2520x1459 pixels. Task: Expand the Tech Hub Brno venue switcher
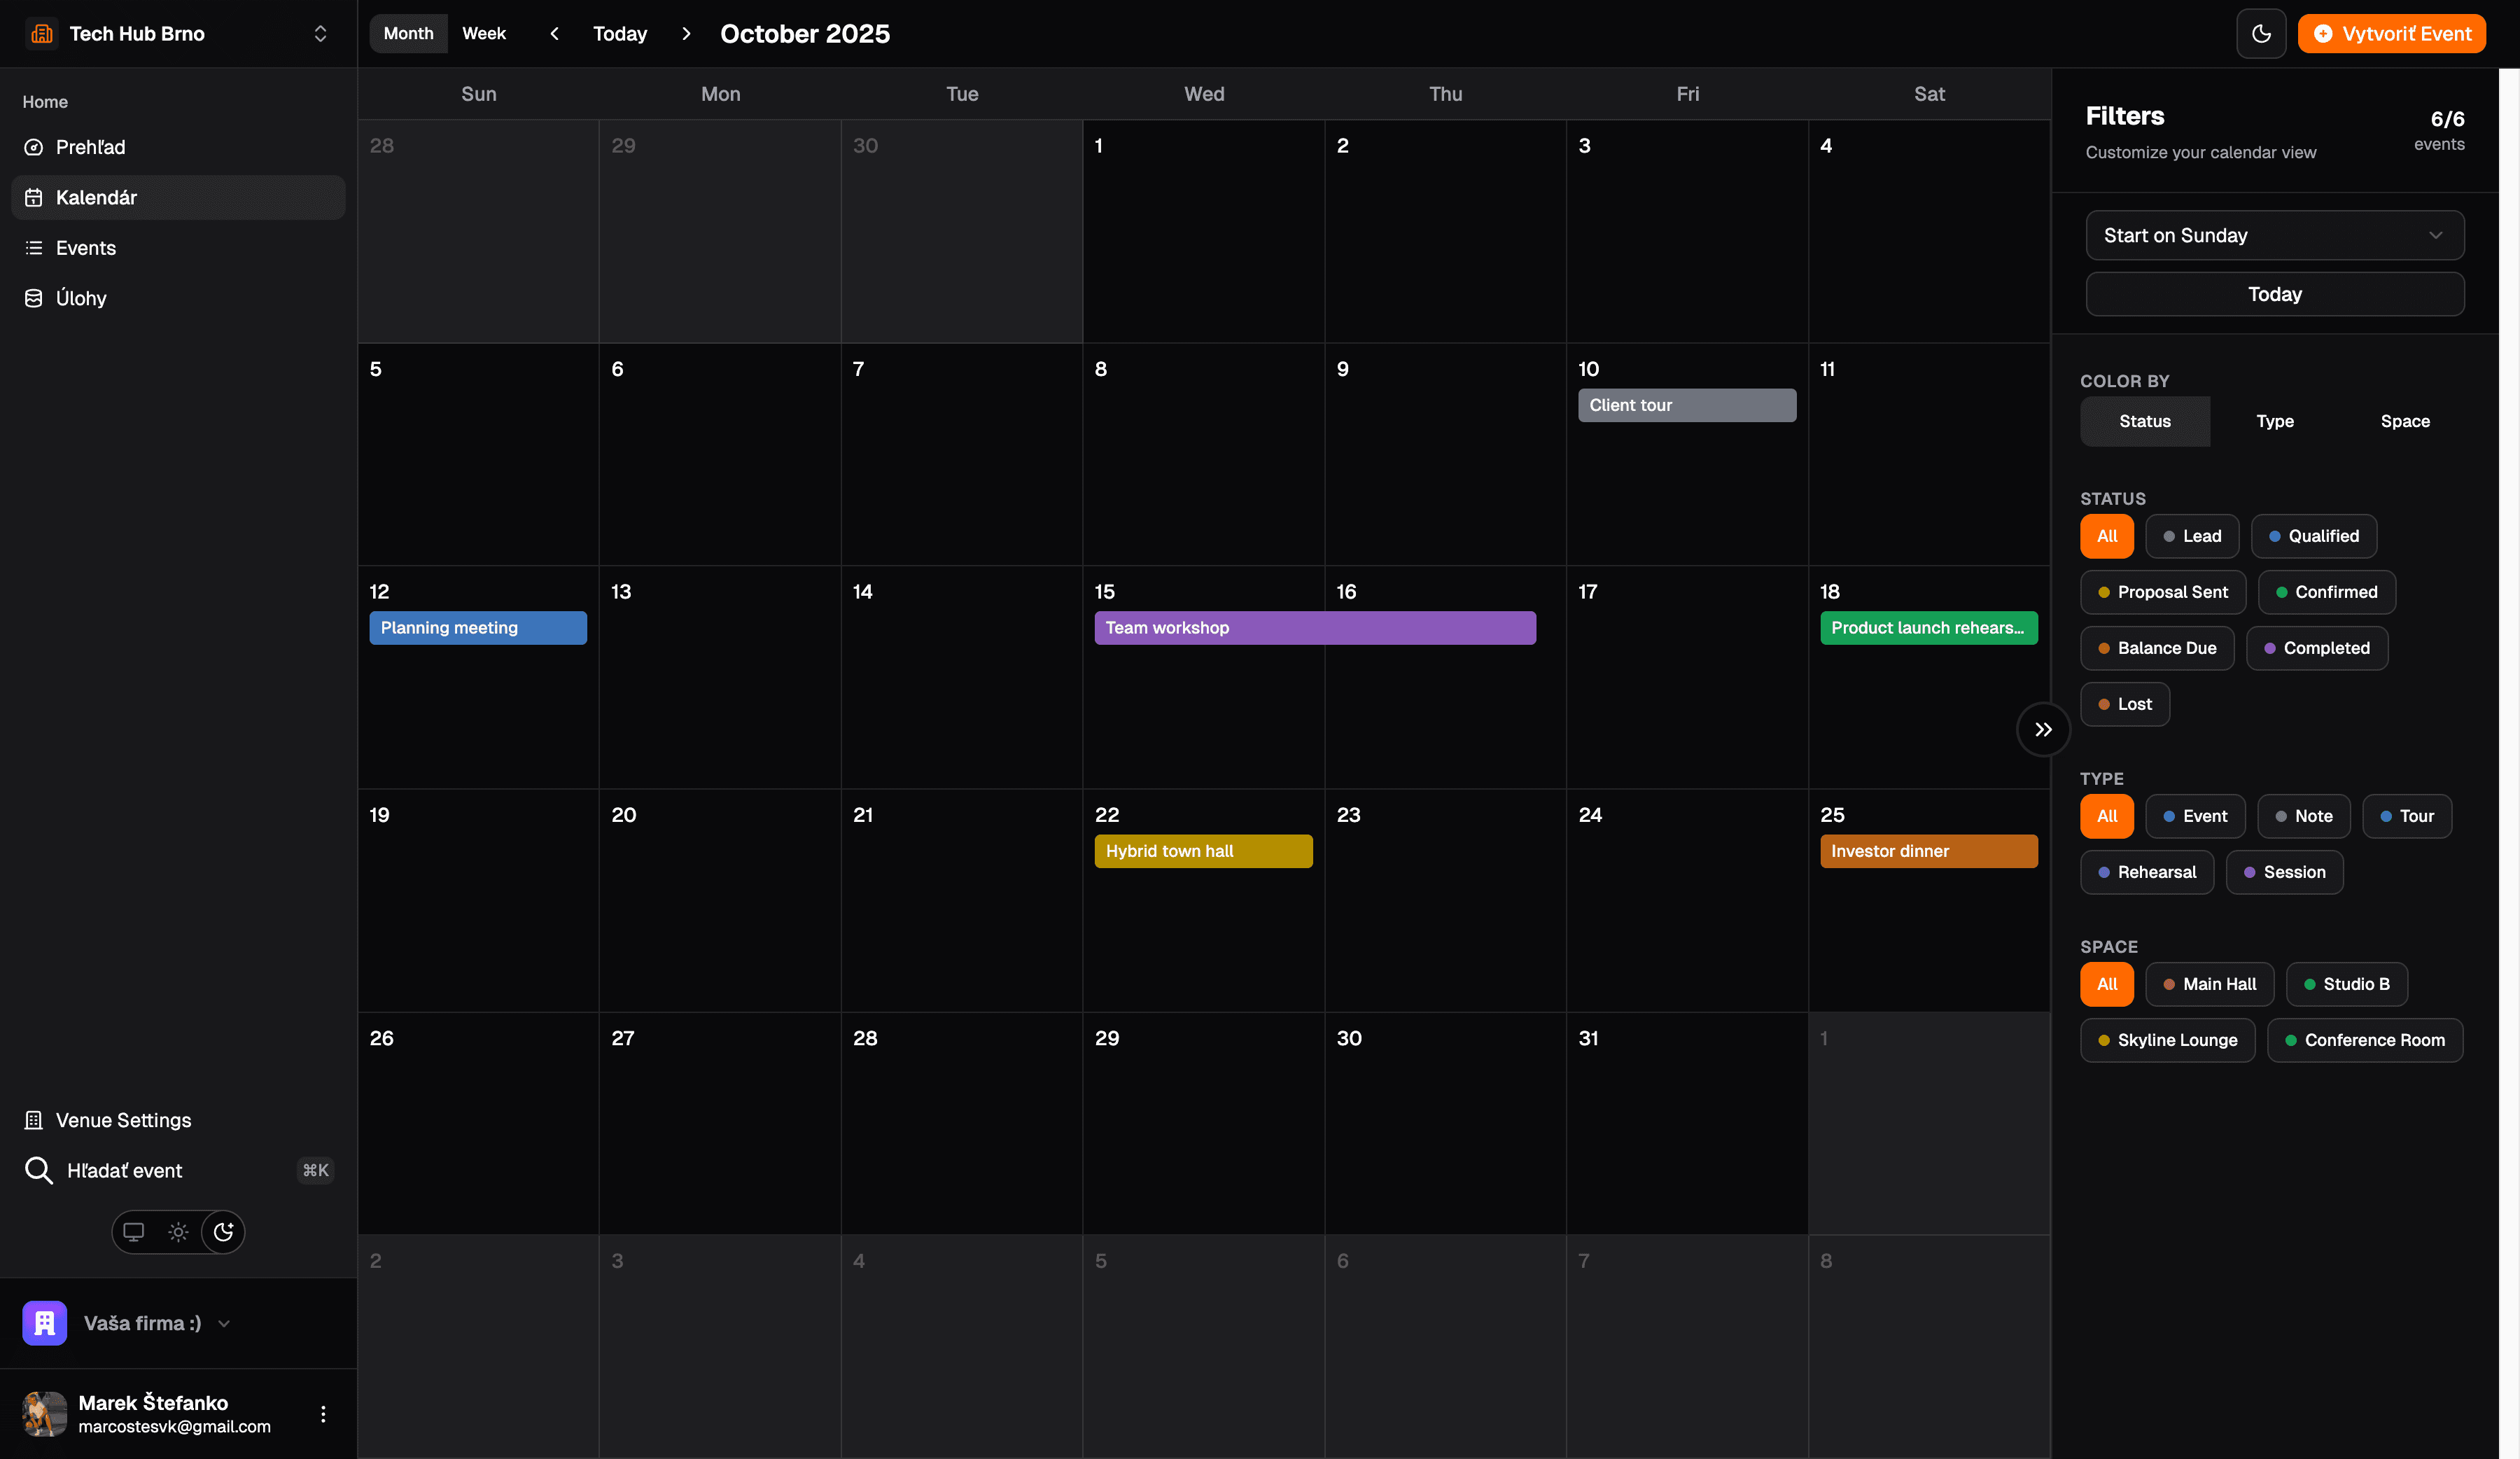pos(320,34)
